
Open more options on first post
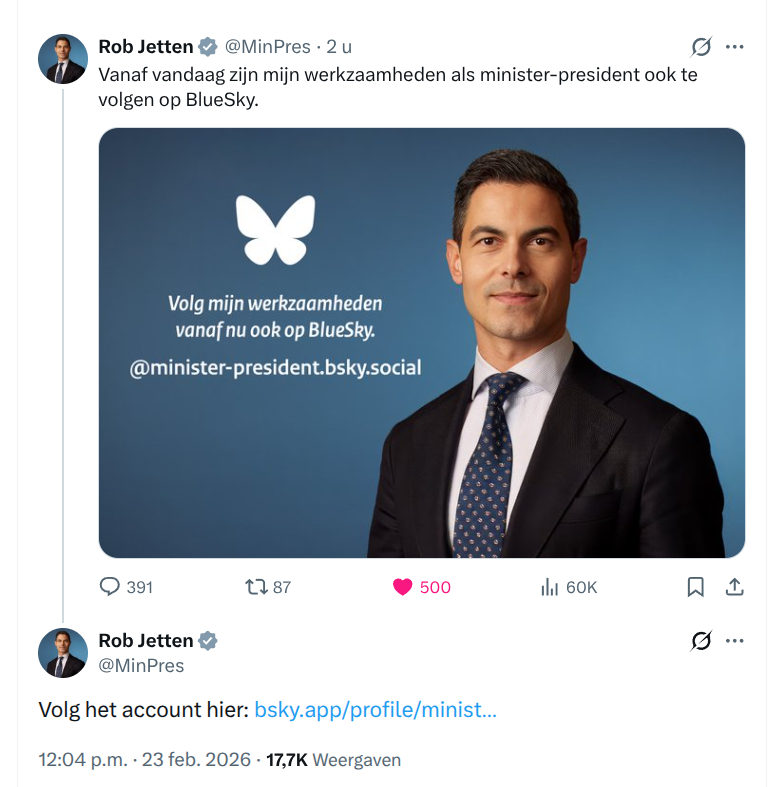[735, 47]
